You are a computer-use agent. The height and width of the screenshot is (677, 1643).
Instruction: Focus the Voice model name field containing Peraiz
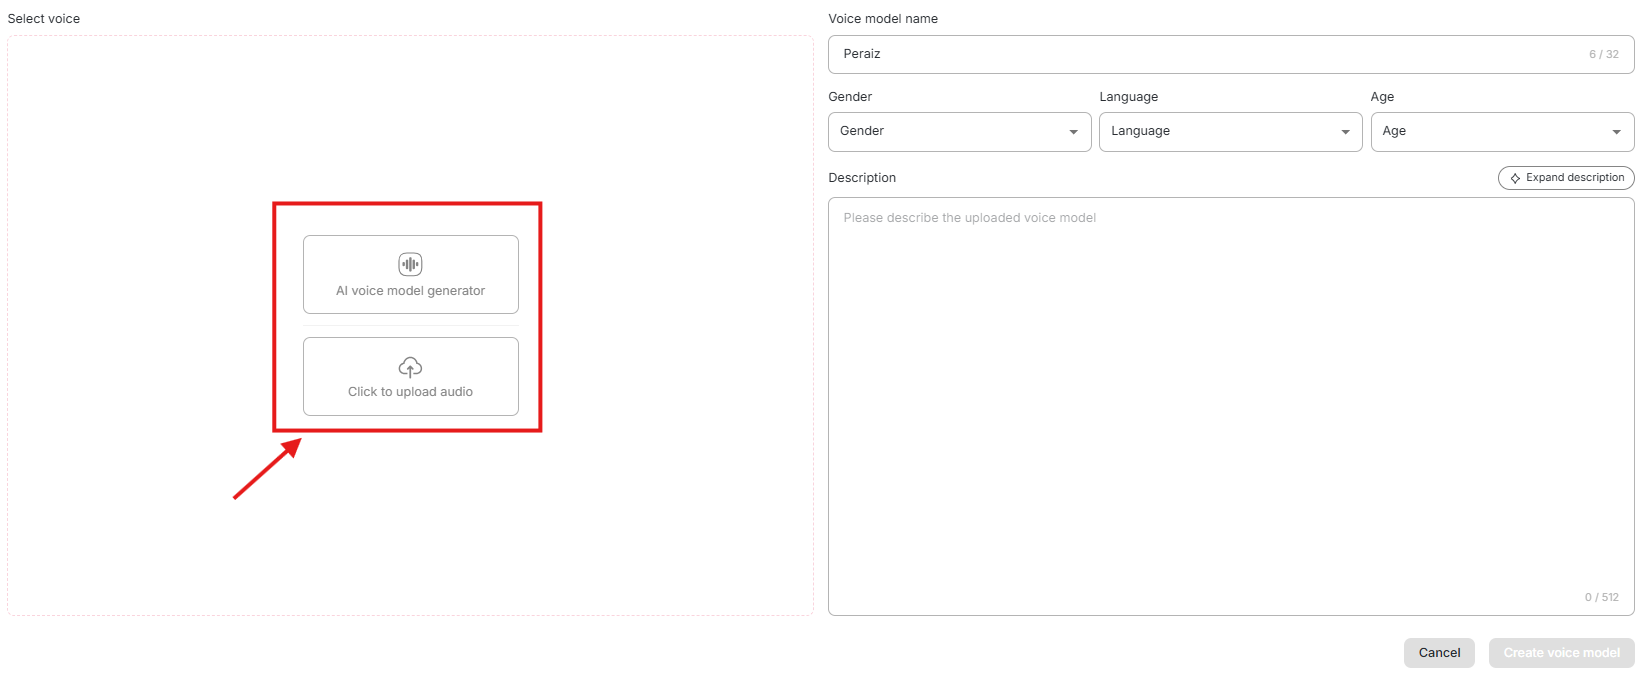(x=1200, y=54)
